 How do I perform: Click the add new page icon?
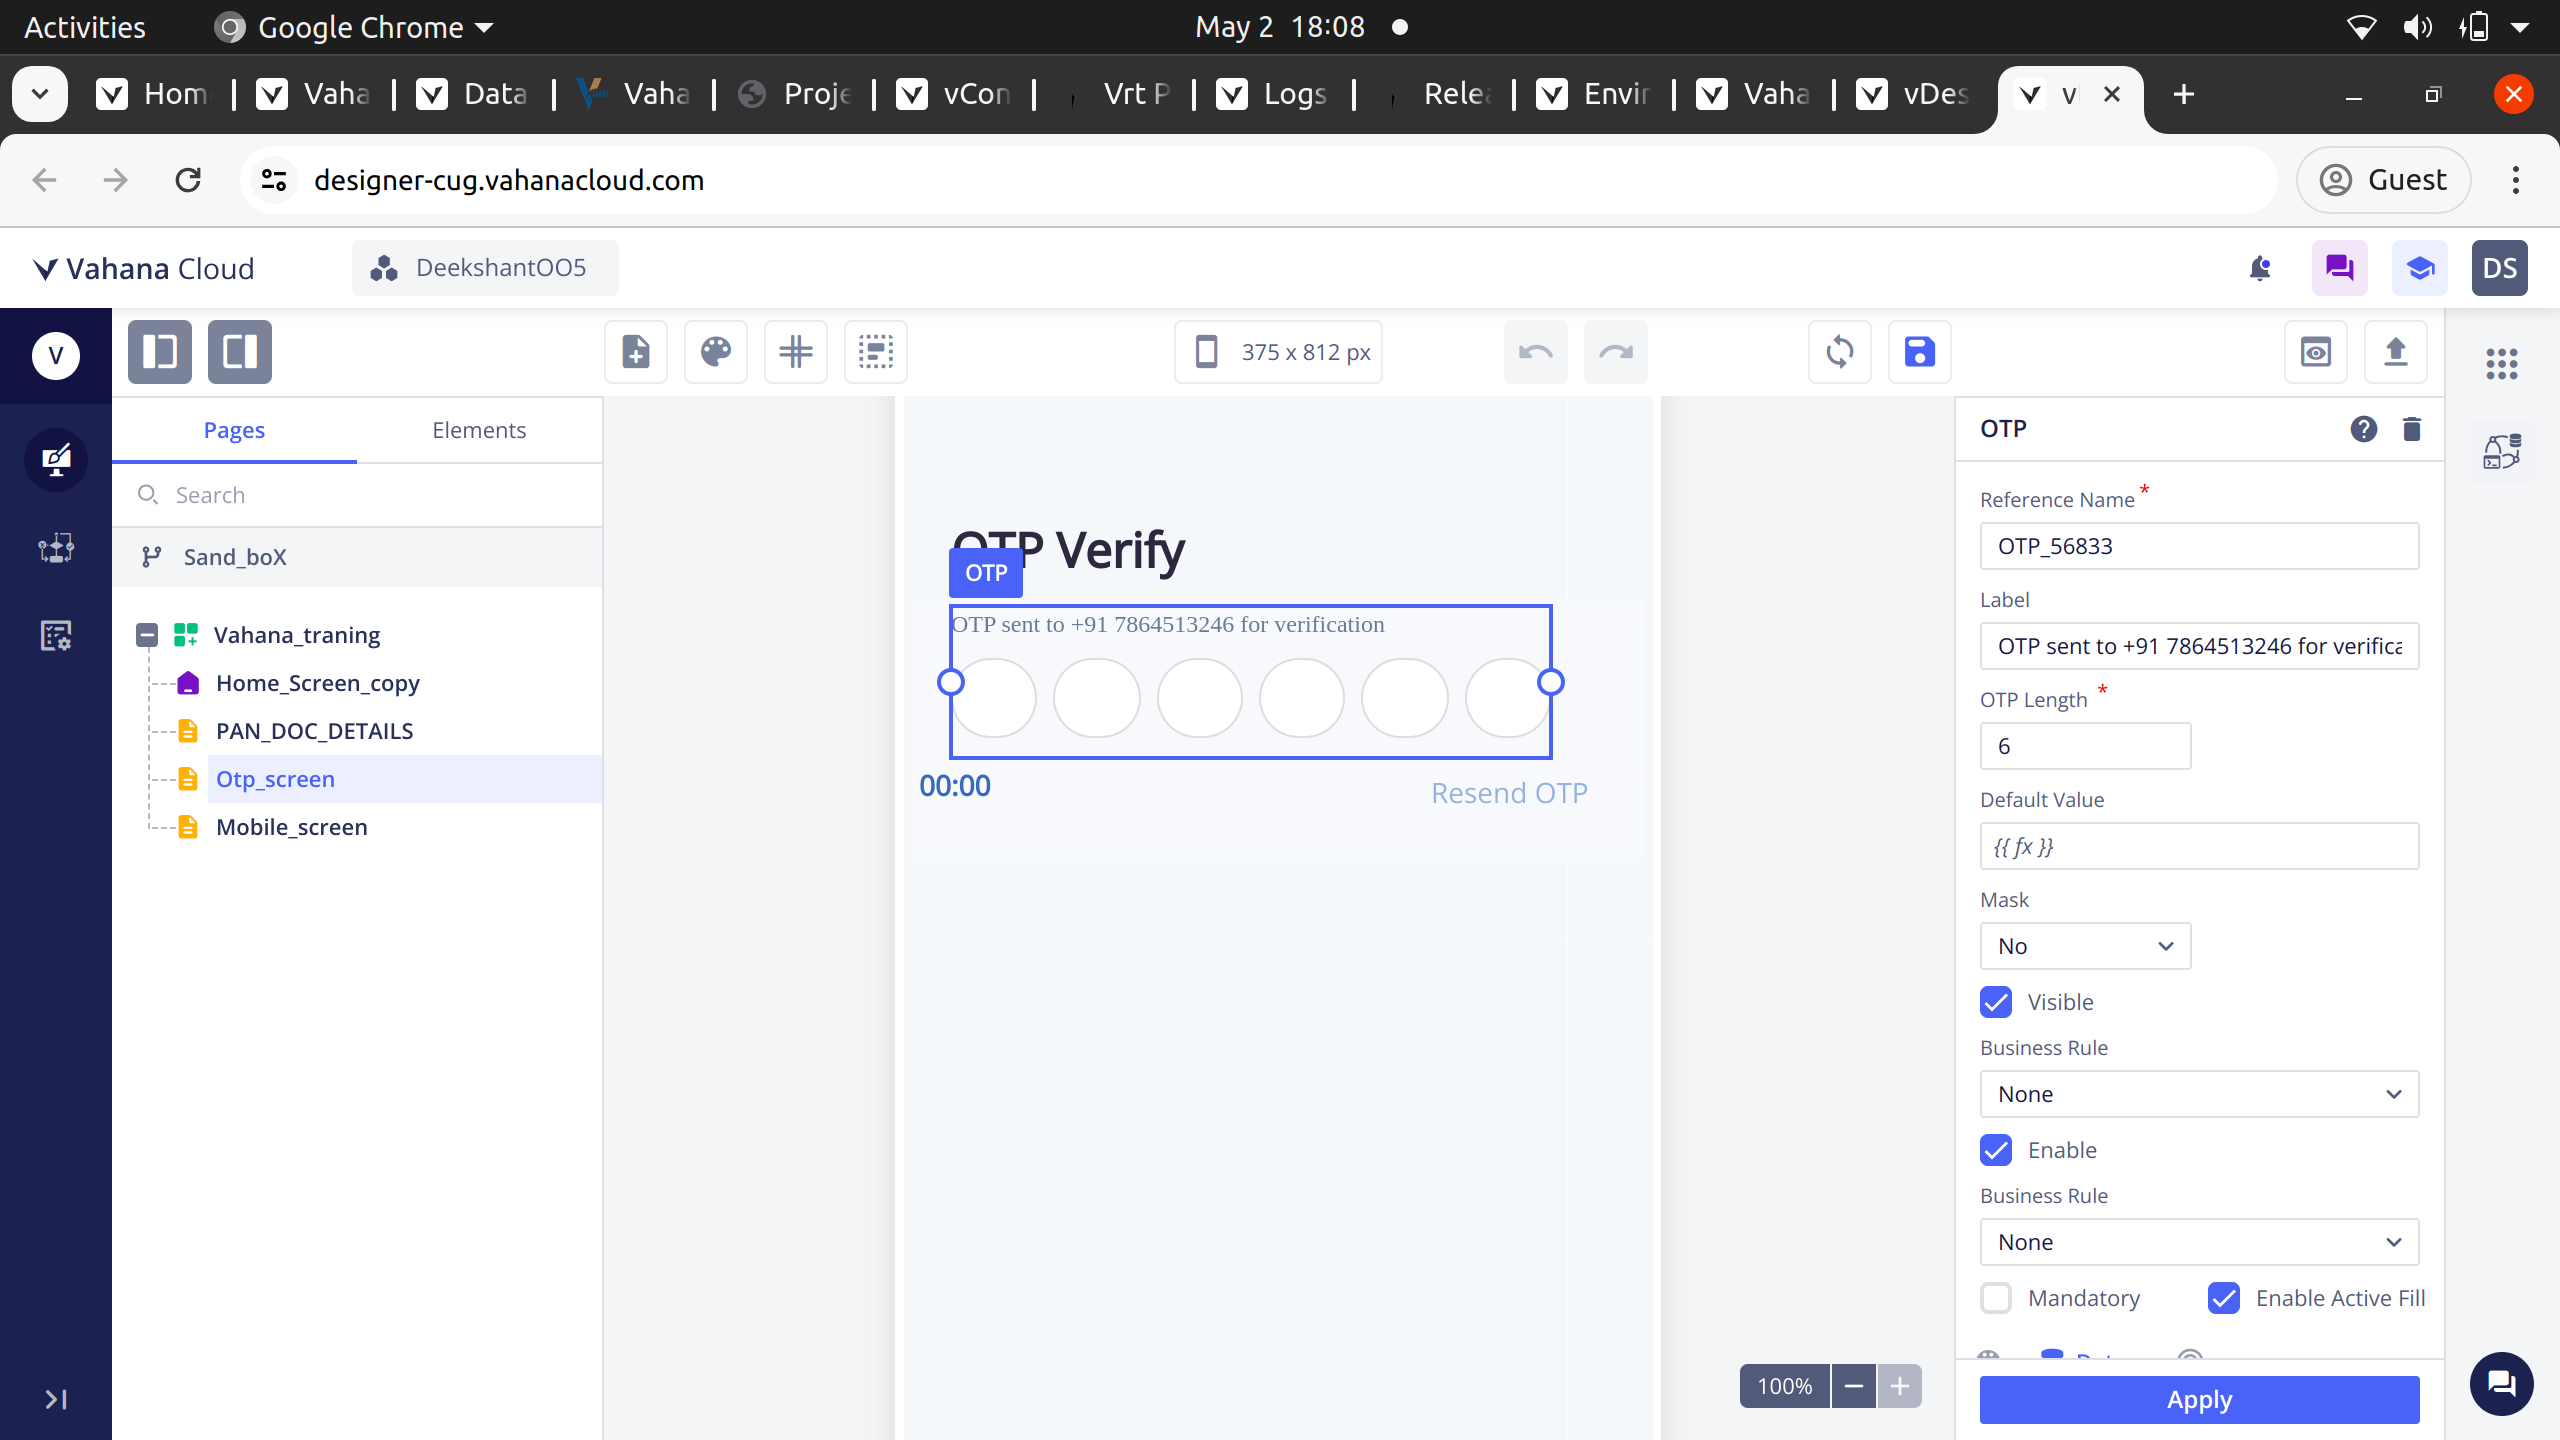[636, 352]
